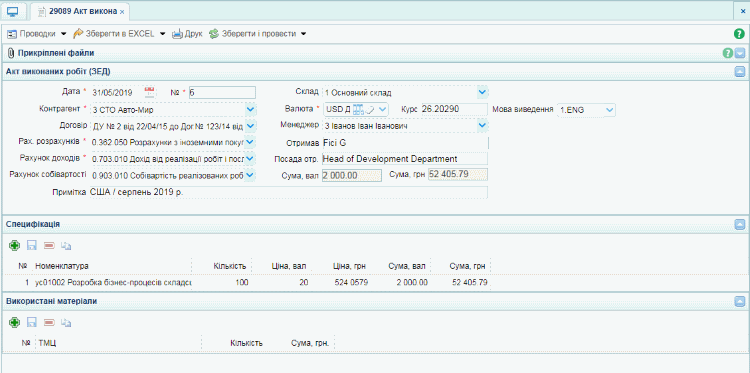Click the Прикріплені файли paperclip icon
Screen dimensions: 750x373
(11, 53)
